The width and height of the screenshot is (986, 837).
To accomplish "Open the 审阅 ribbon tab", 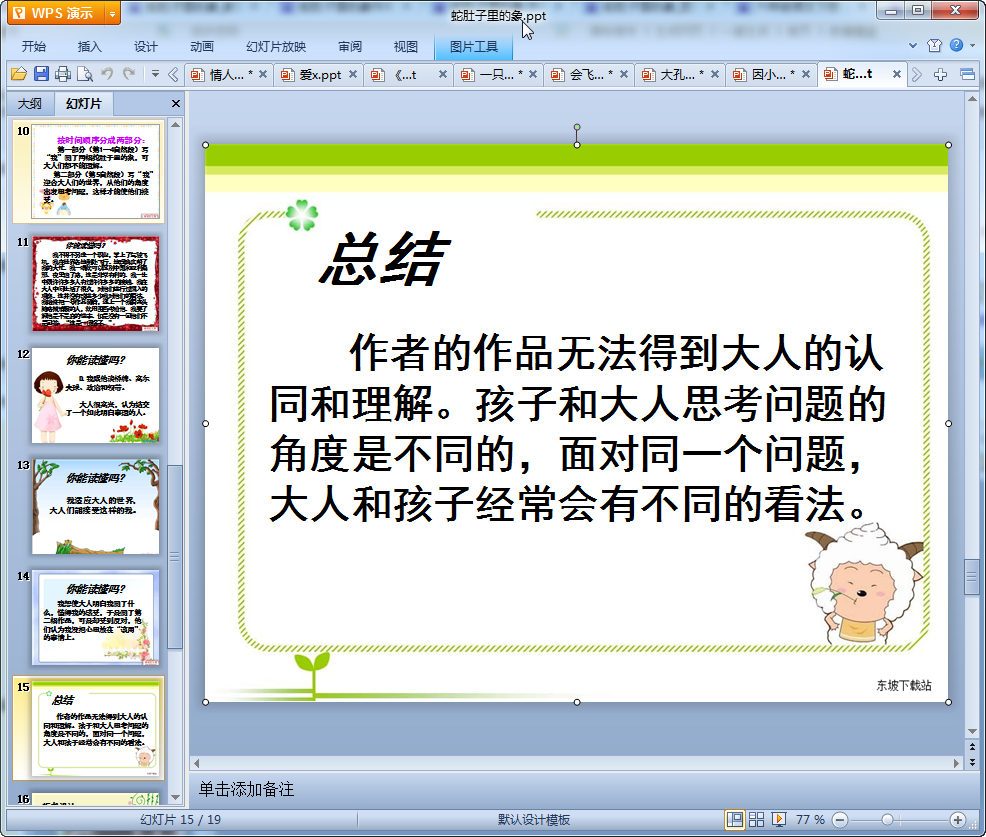I will point(350,47).
